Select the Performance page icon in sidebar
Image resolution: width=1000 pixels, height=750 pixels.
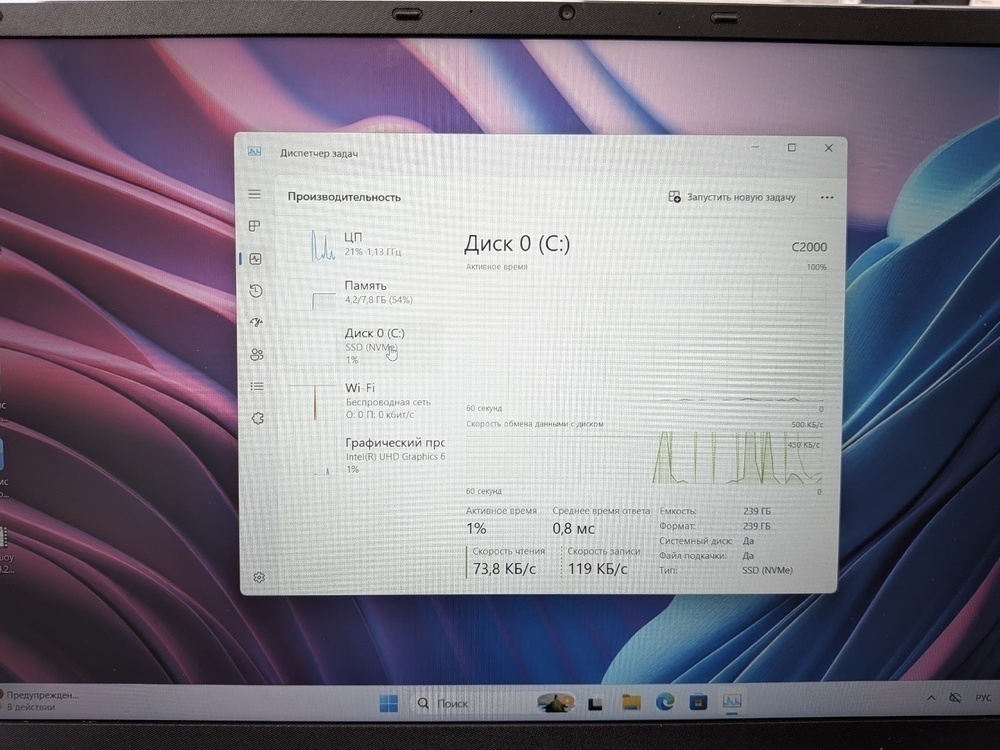point(256,258)
